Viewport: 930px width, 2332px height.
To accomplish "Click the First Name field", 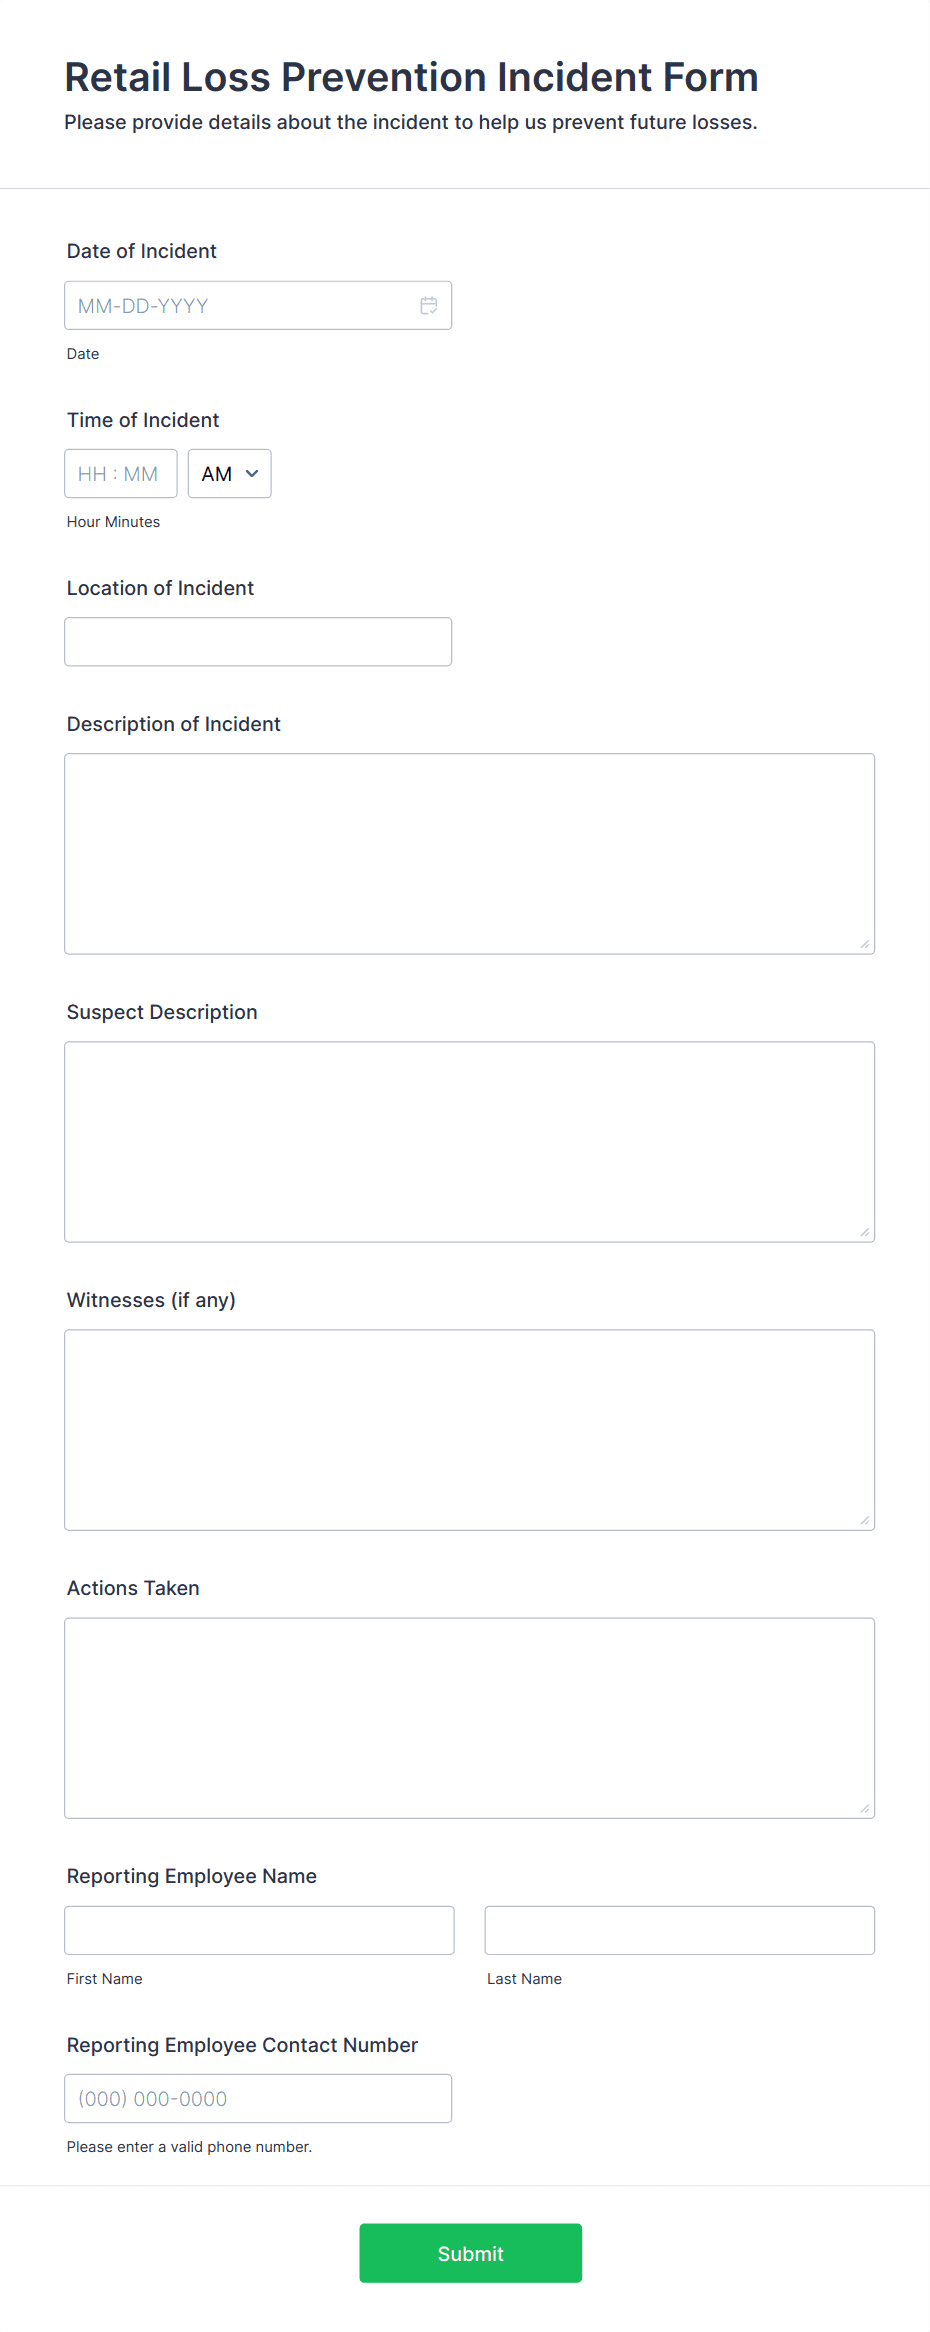I will coord(260,1930).
